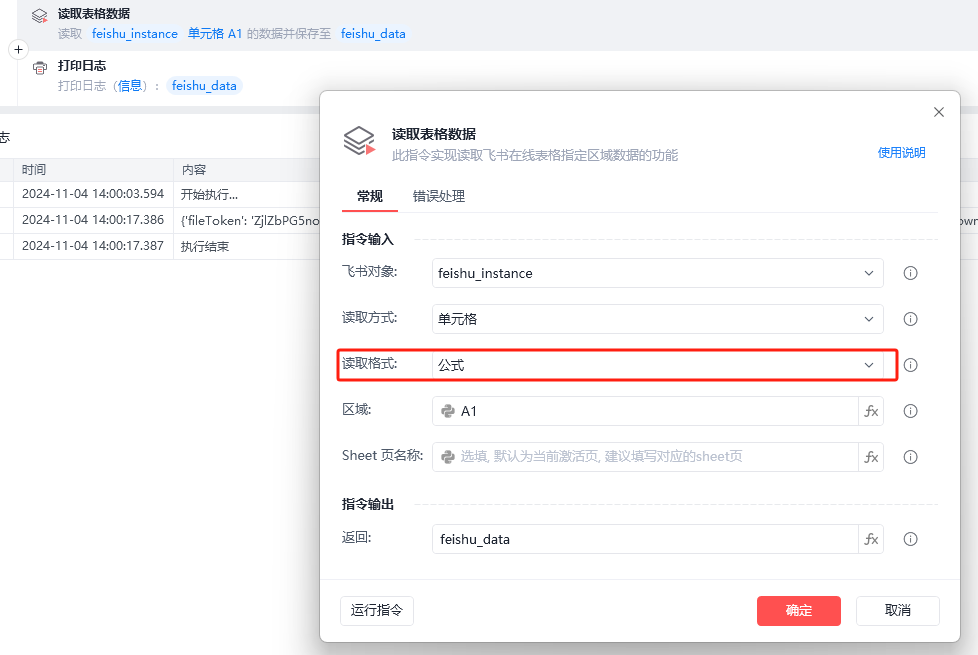Select the 常规 tab

(x=369, y=196)
